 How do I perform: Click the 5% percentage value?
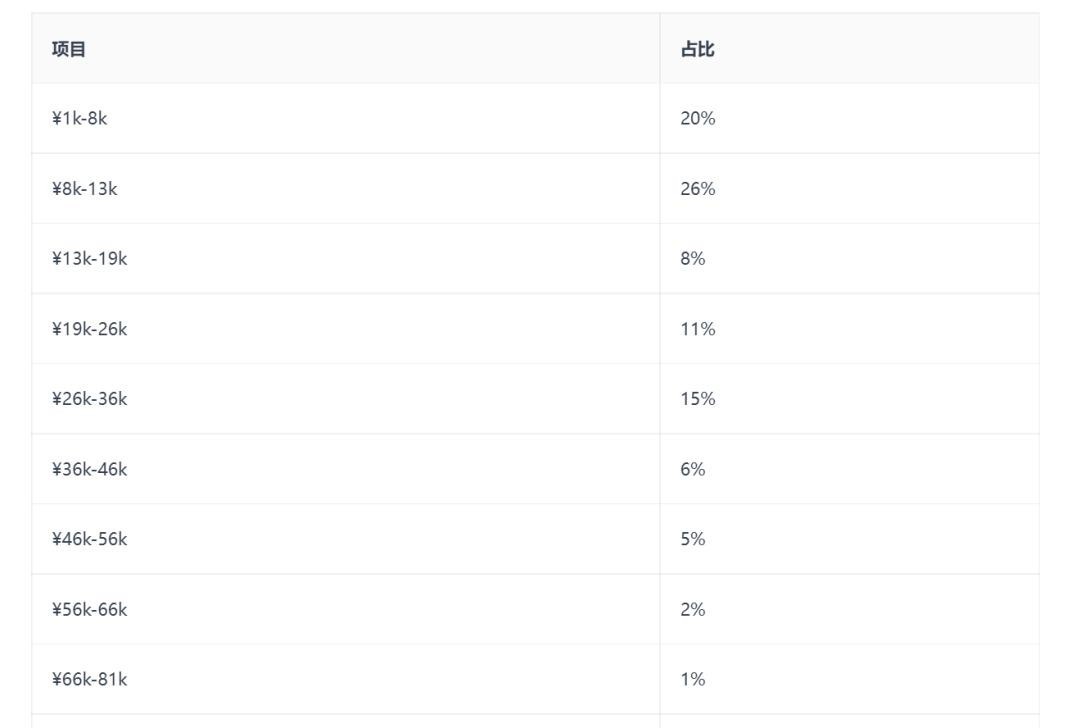pyautogui.click(x=693, y=539)
